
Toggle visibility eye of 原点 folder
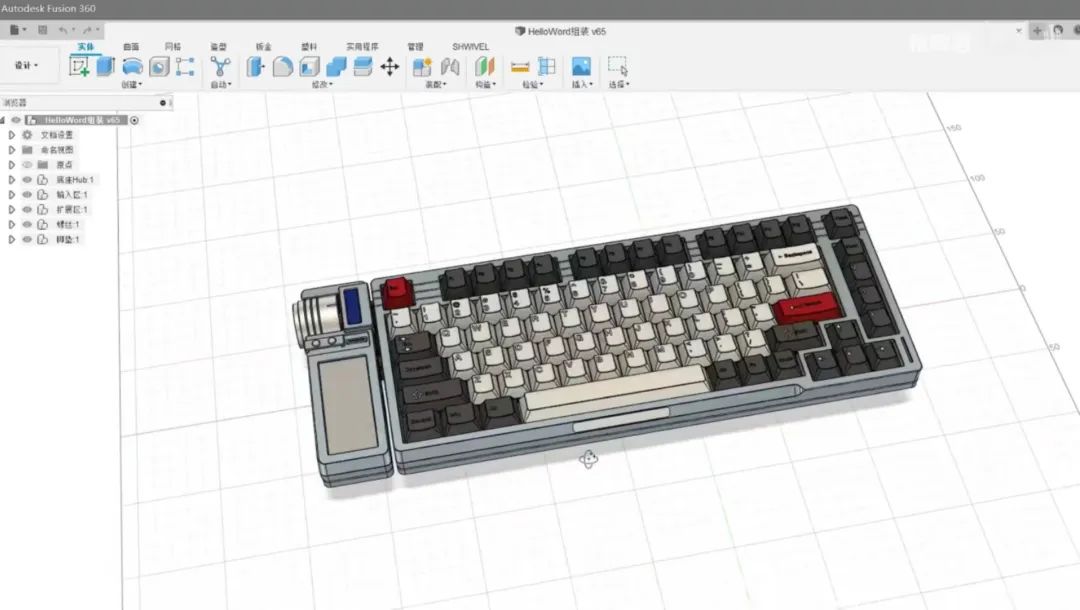[x=27, y=165]
